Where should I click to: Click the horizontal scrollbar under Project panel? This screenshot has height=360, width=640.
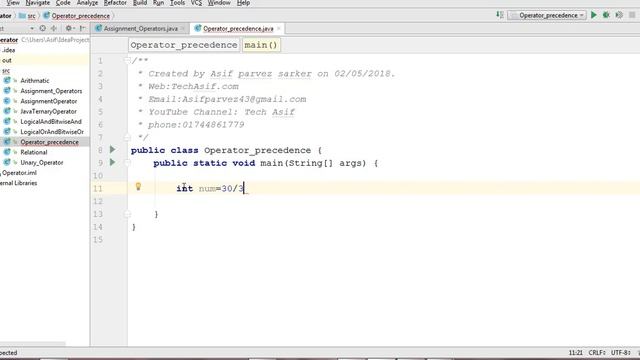pyautogui.click(x=33, y=344)
